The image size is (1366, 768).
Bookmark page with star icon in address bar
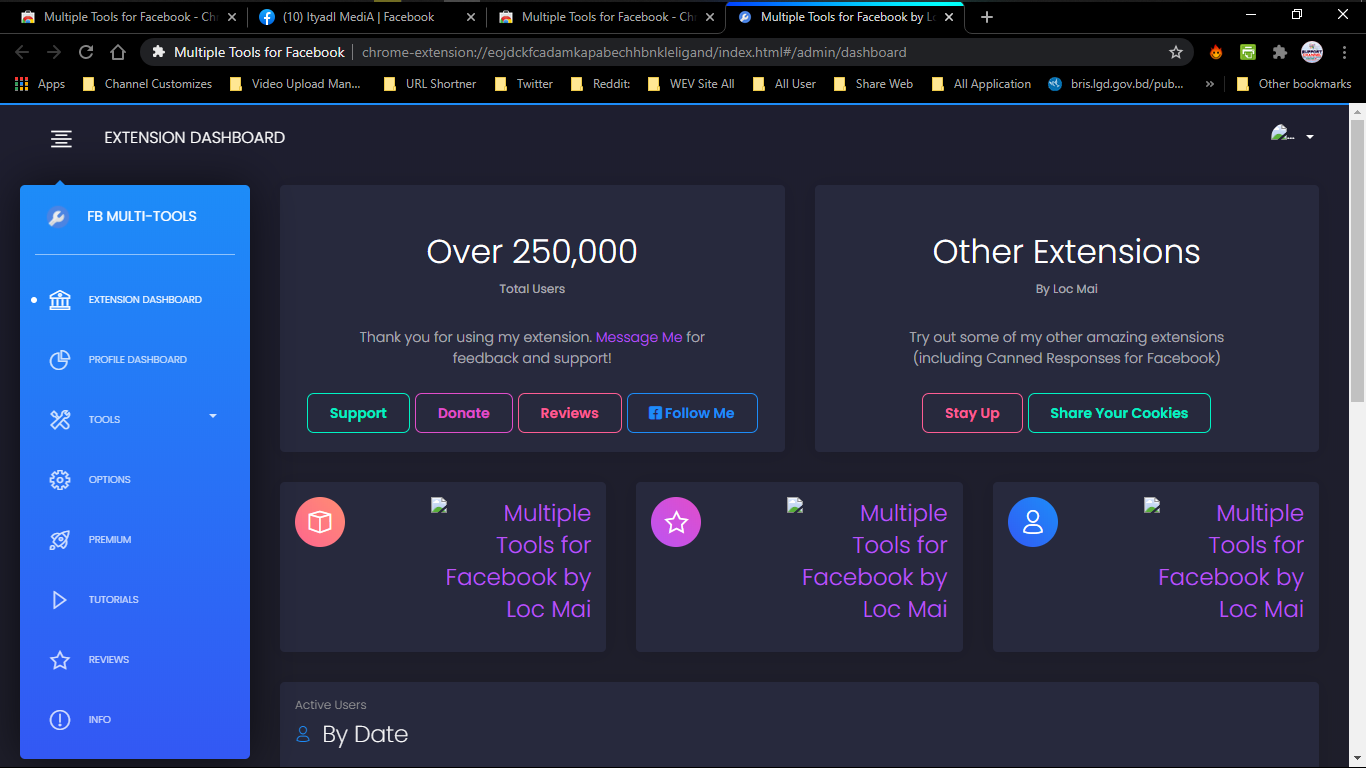tap(1176, 52)
